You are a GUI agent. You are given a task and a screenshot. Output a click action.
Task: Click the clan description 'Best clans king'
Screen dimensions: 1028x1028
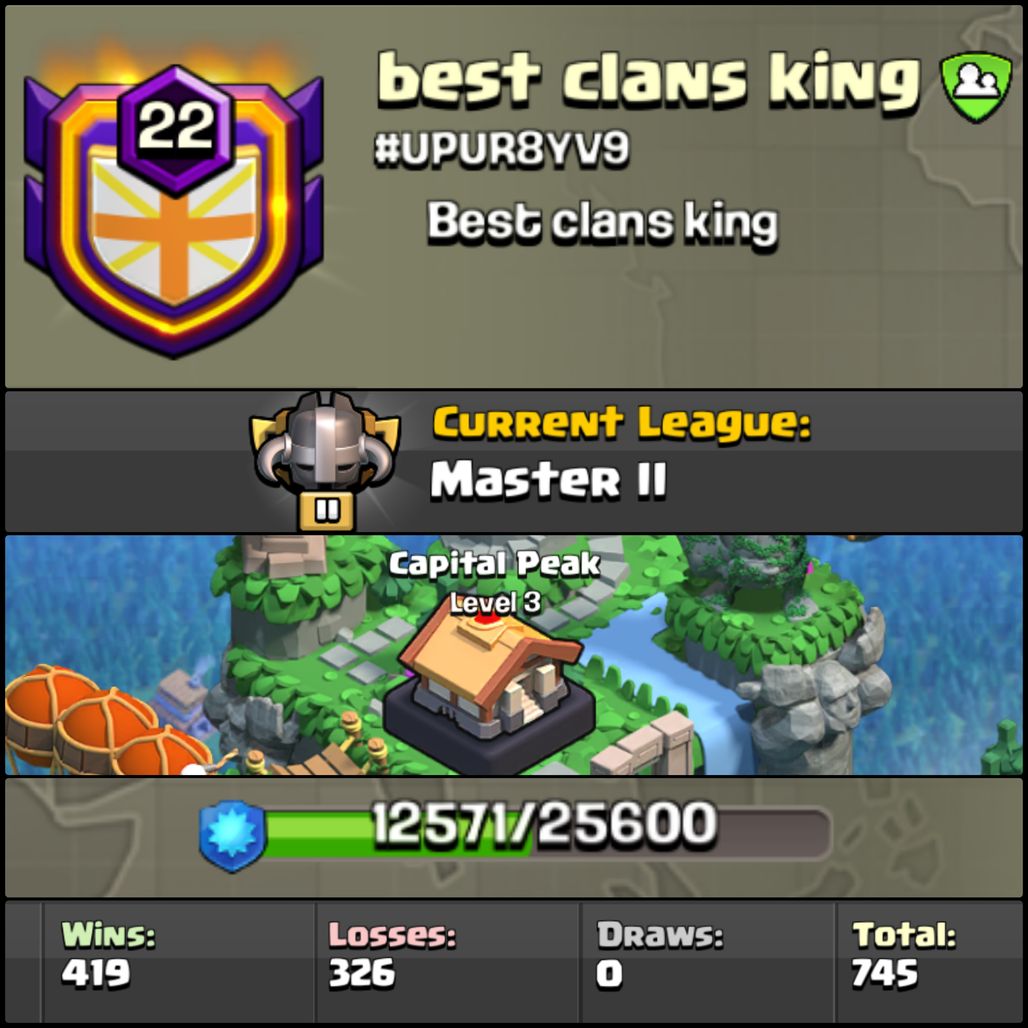click(x=602, y=223)
